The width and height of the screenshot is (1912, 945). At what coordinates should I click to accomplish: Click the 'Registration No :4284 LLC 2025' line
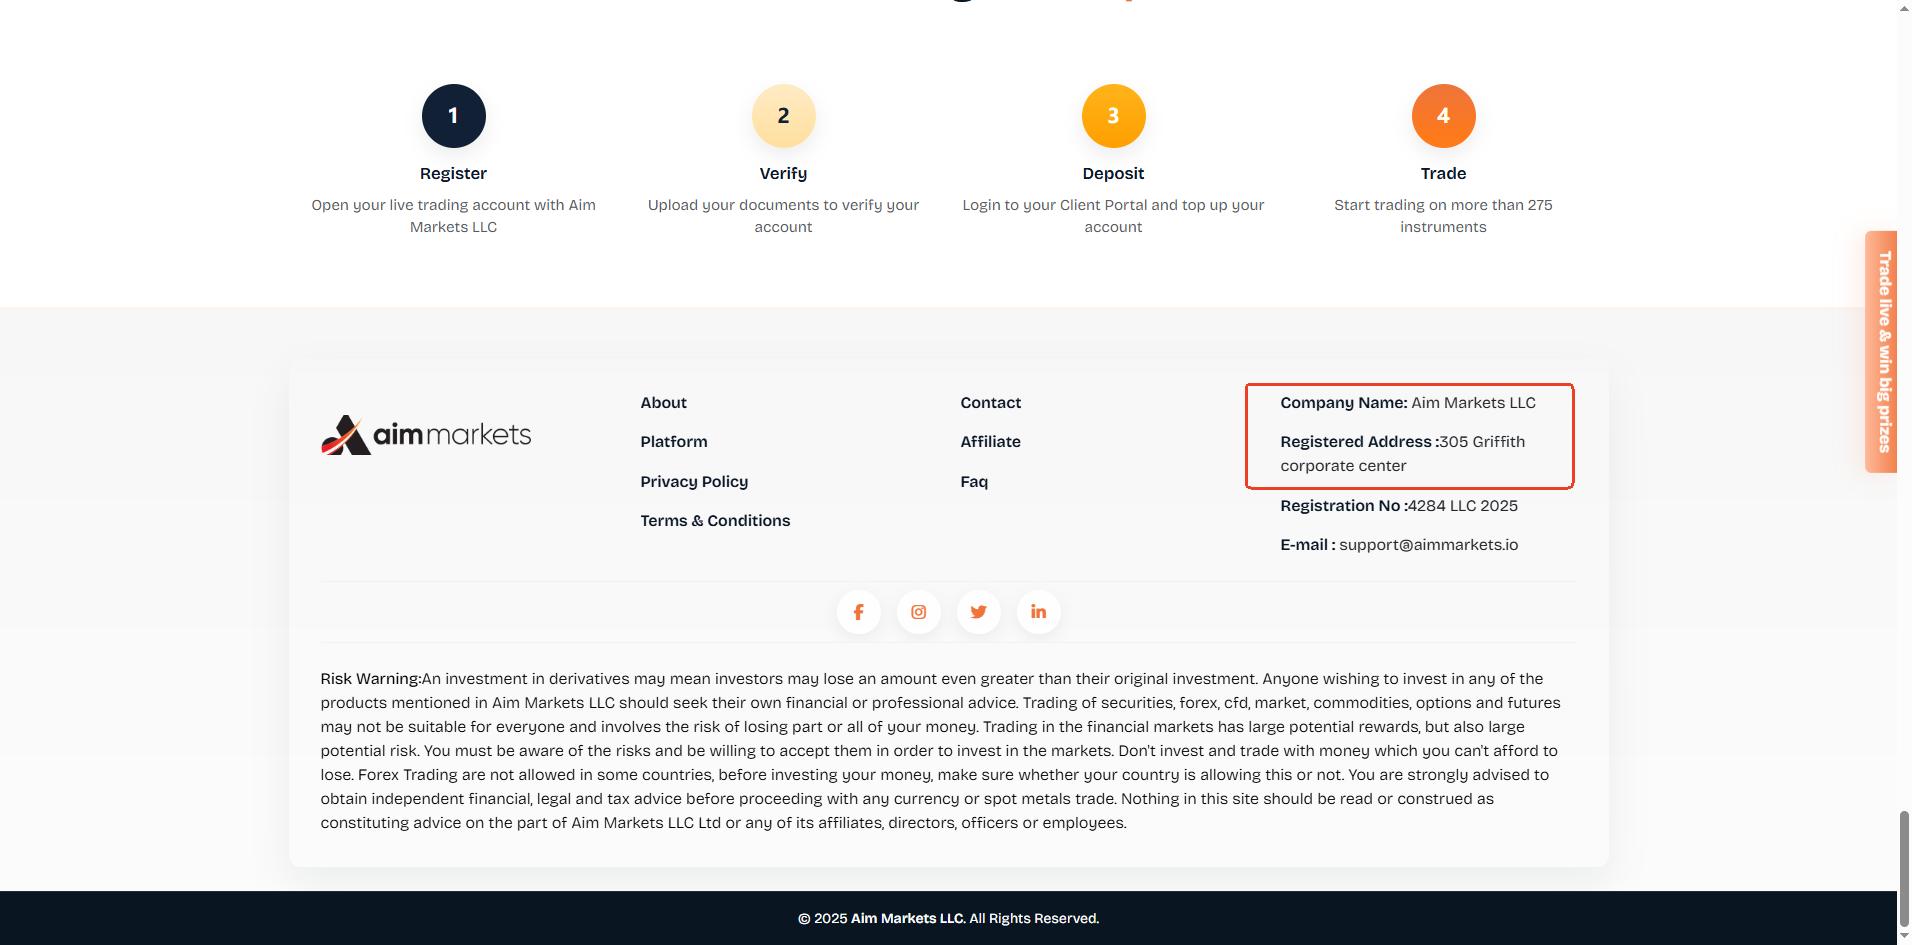[x=1399, y=506]
